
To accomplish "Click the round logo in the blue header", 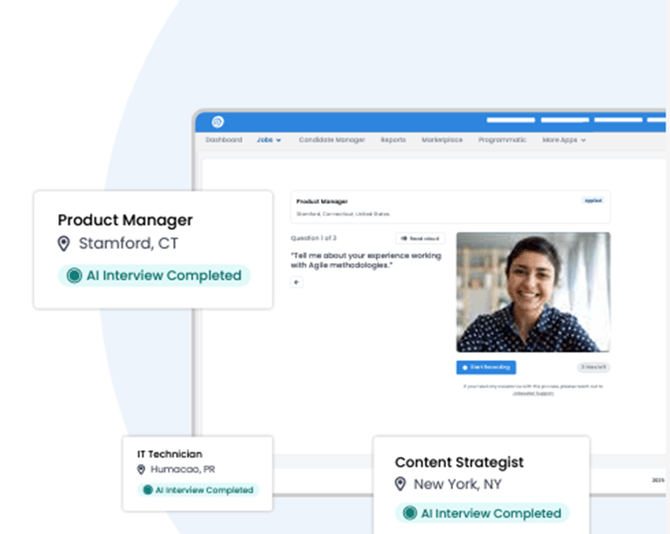I will [217, 122].
